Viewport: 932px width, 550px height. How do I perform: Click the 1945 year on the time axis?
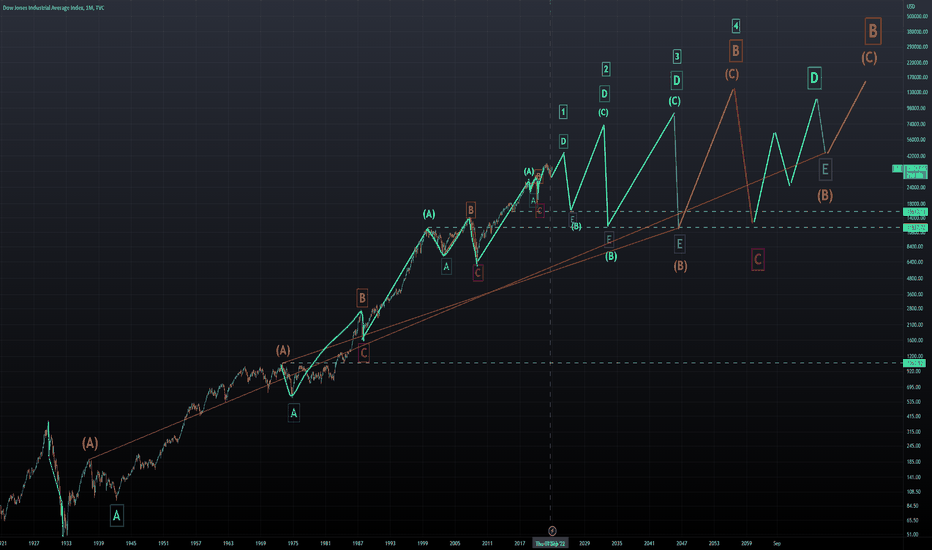[131, 543]
